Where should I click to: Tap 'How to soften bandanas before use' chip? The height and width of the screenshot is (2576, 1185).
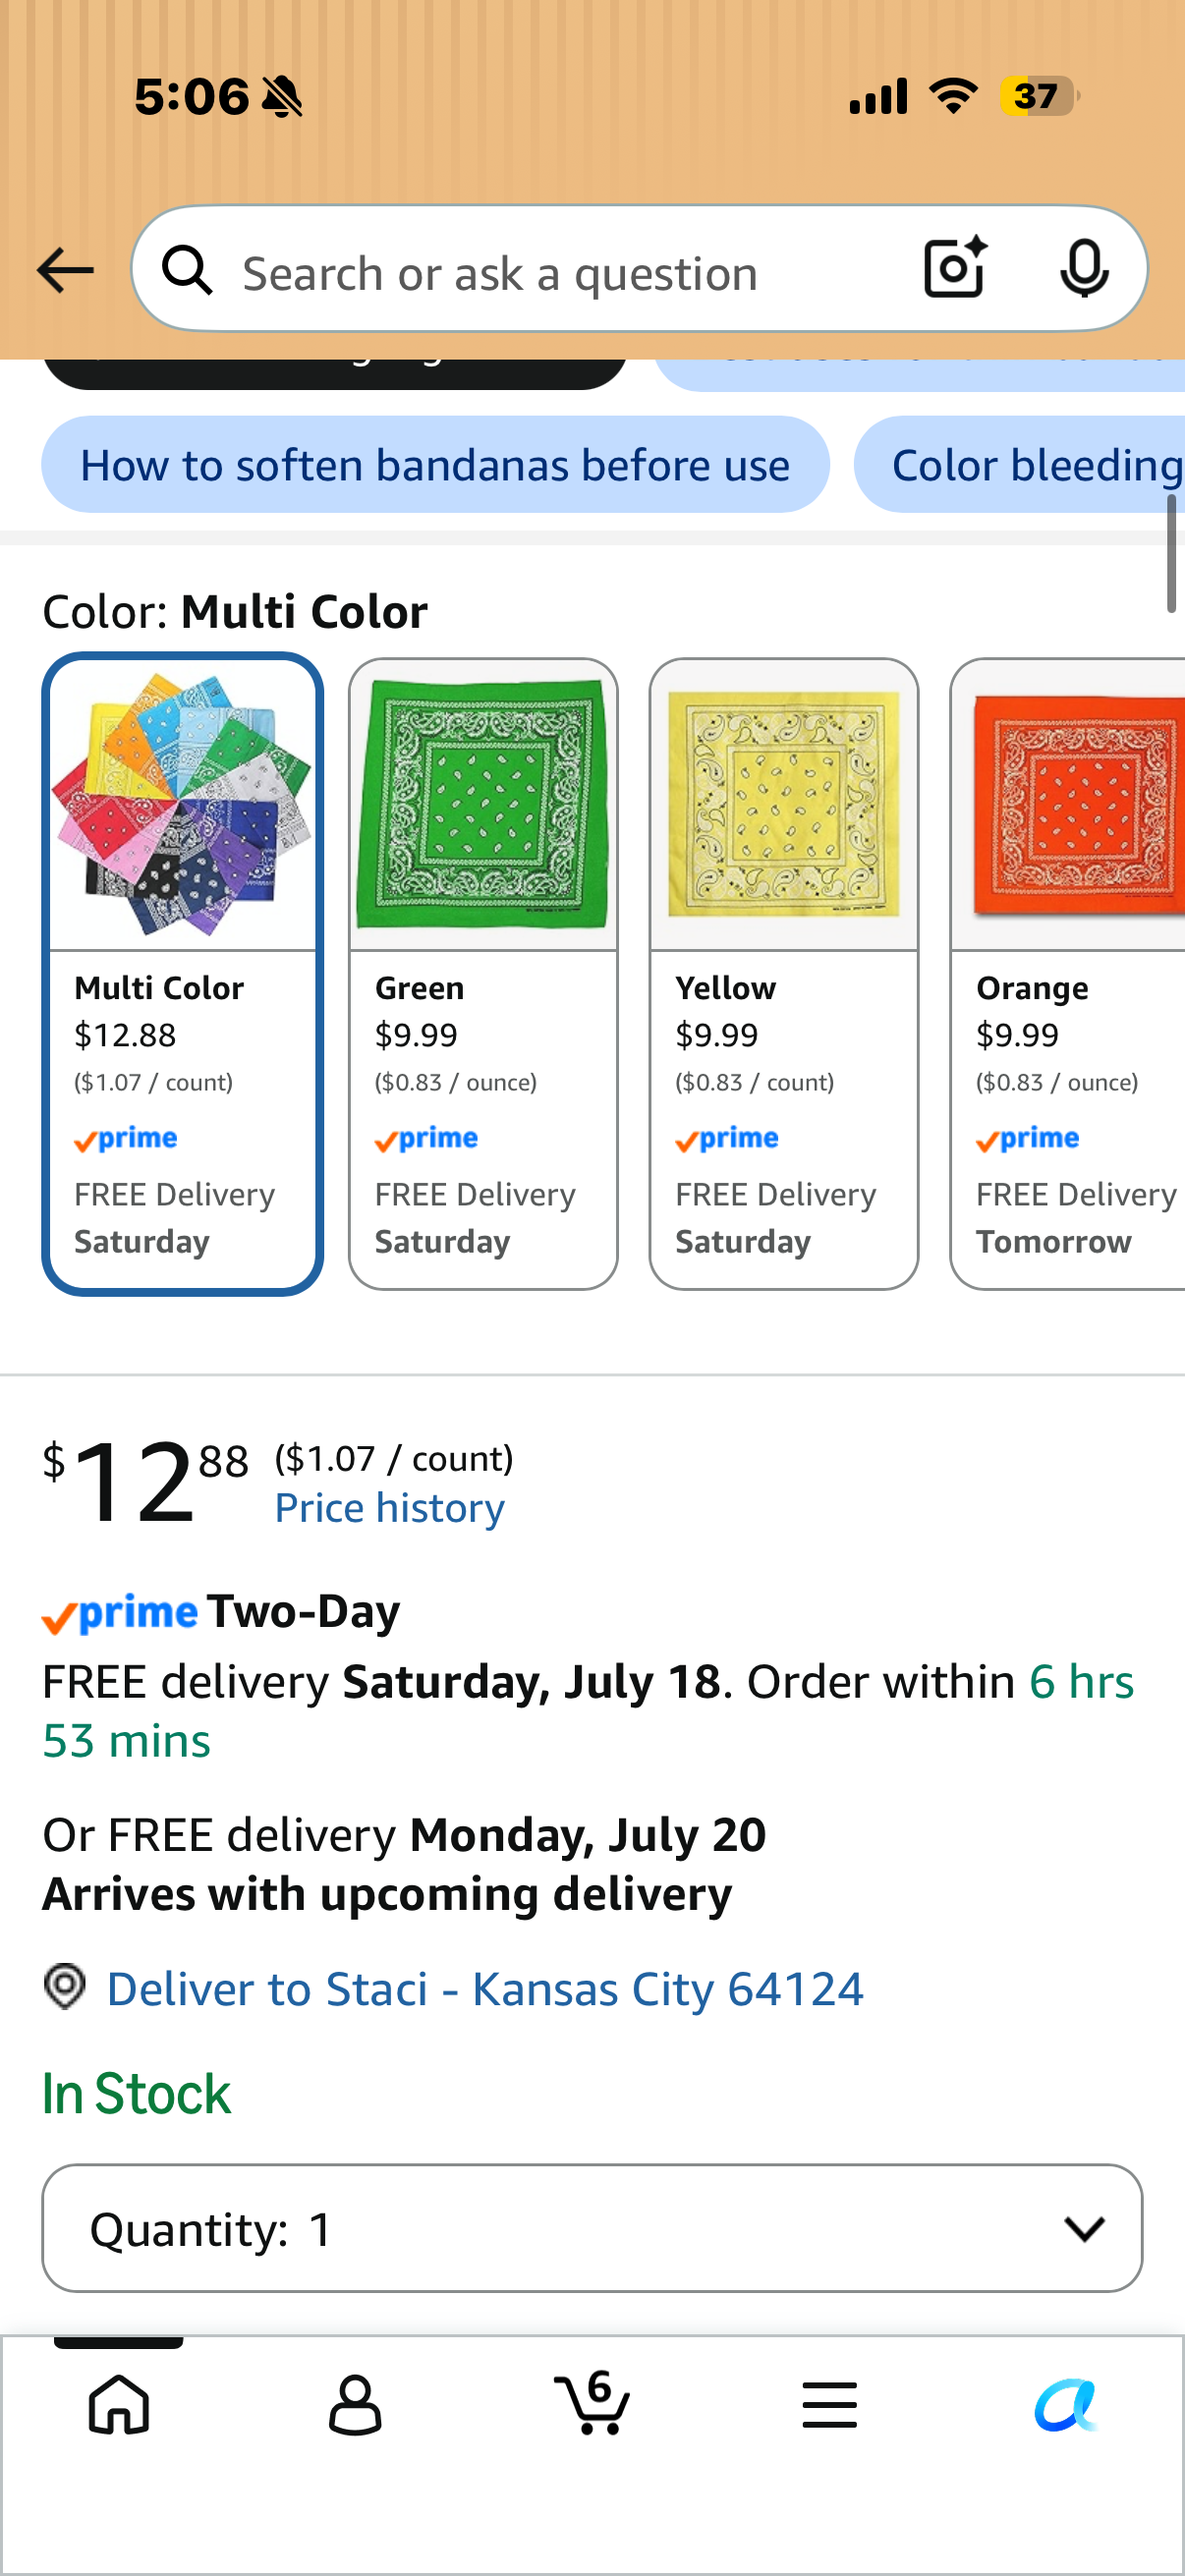coord(435,465)
